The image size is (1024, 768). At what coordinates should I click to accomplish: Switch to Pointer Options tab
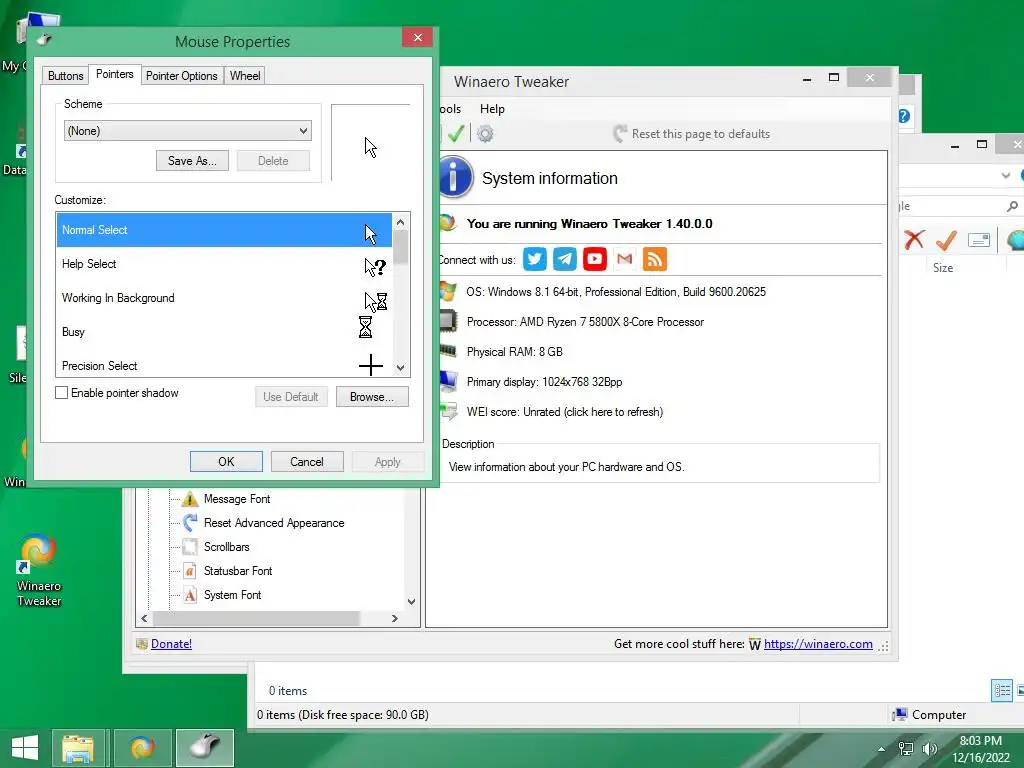pyautogui.click(x=182, y=76)
